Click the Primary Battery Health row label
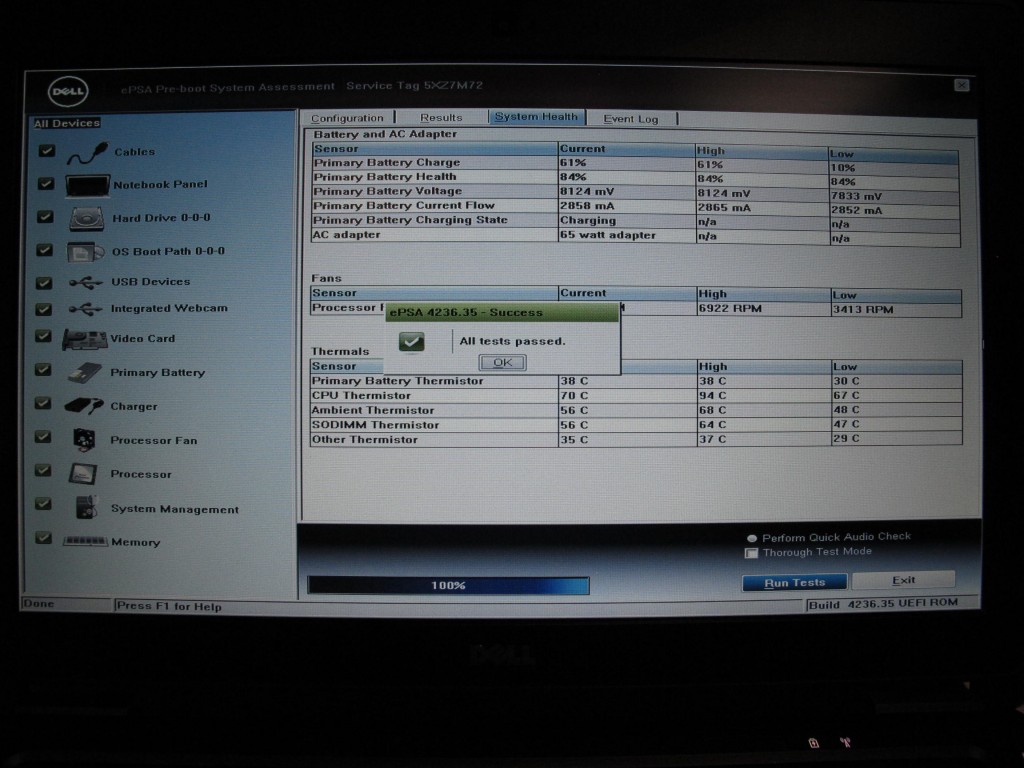Screen dimensions: 1024x768 point(385,177)
